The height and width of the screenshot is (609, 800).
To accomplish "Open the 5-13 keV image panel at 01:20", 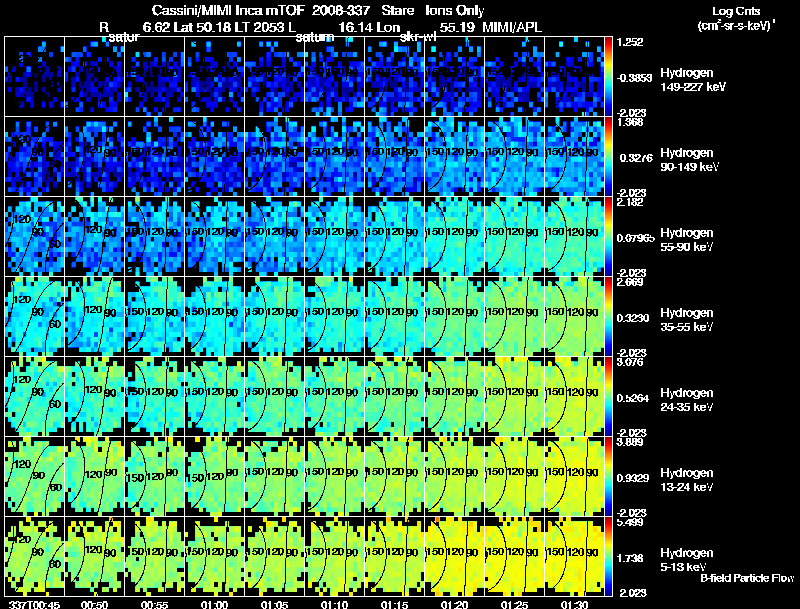I will pyautogui.click(x=454, y=556).
